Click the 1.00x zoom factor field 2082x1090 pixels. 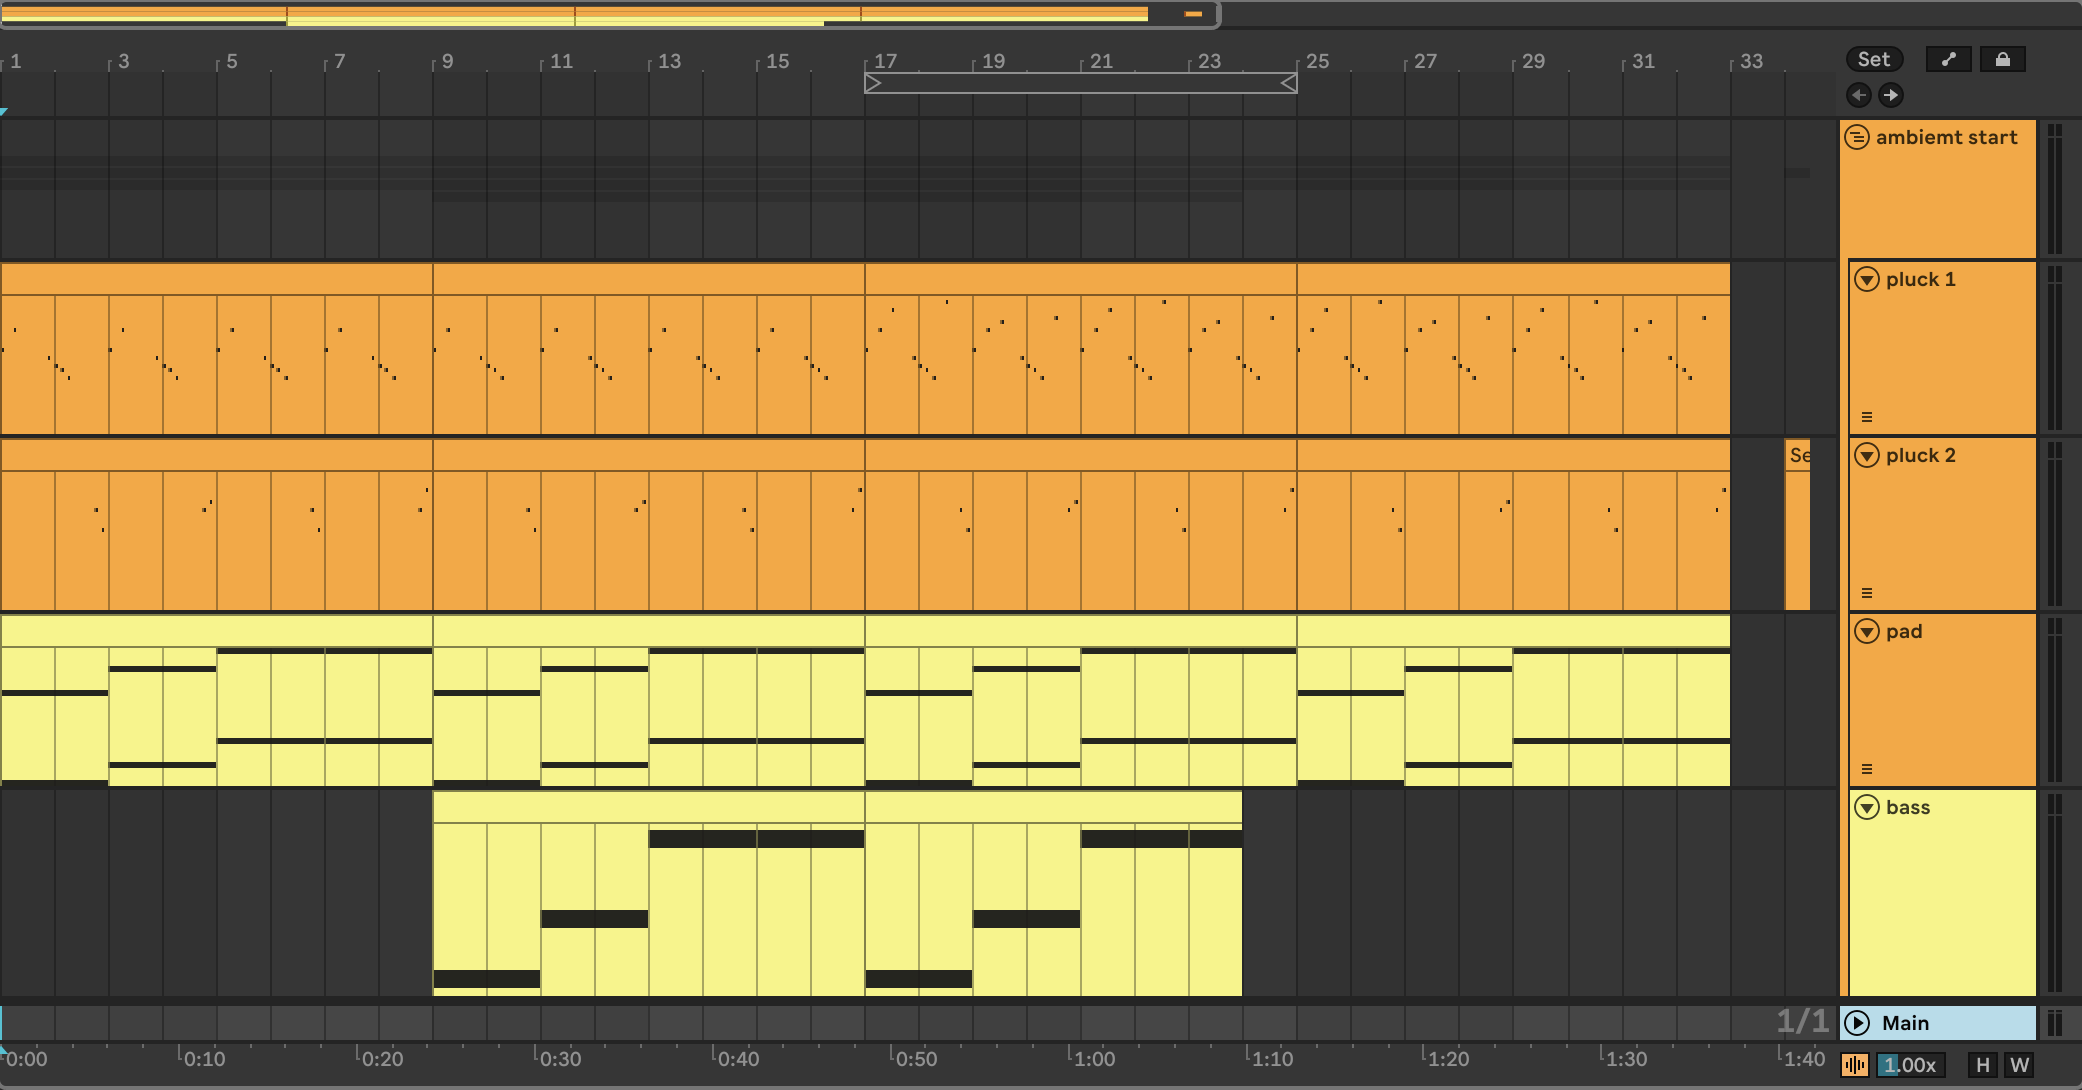[x=1910, y=1065]
